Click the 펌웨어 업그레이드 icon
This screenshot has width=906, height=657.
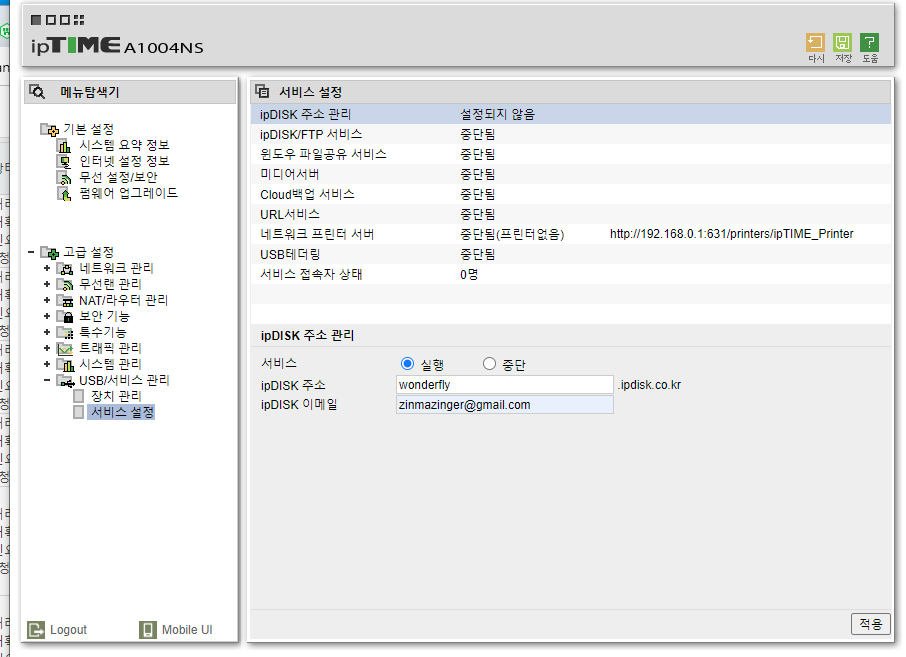point(64,194)
